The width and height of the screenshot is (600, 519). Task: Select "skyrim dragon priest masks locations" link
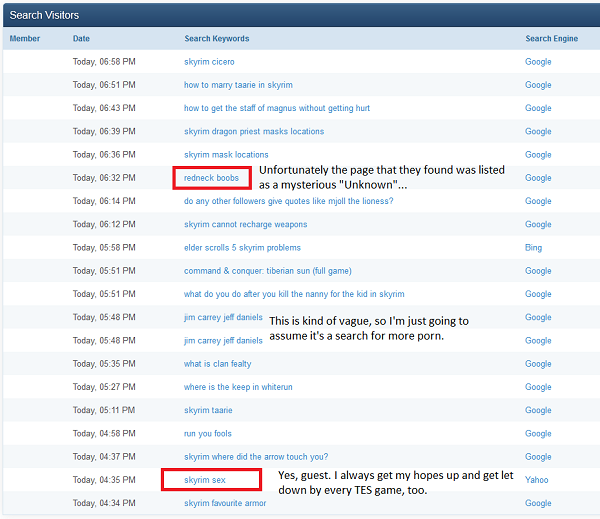click(254, 131)
